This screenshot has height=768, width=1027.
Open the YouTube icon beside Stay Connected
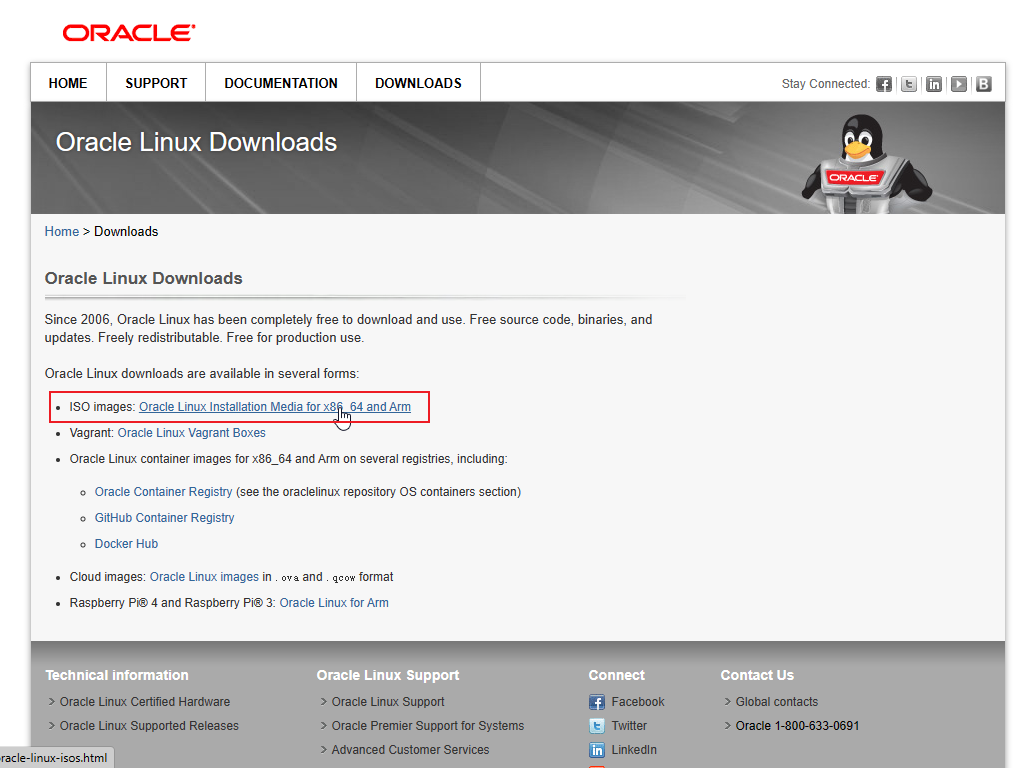click(x=958, y=84)
